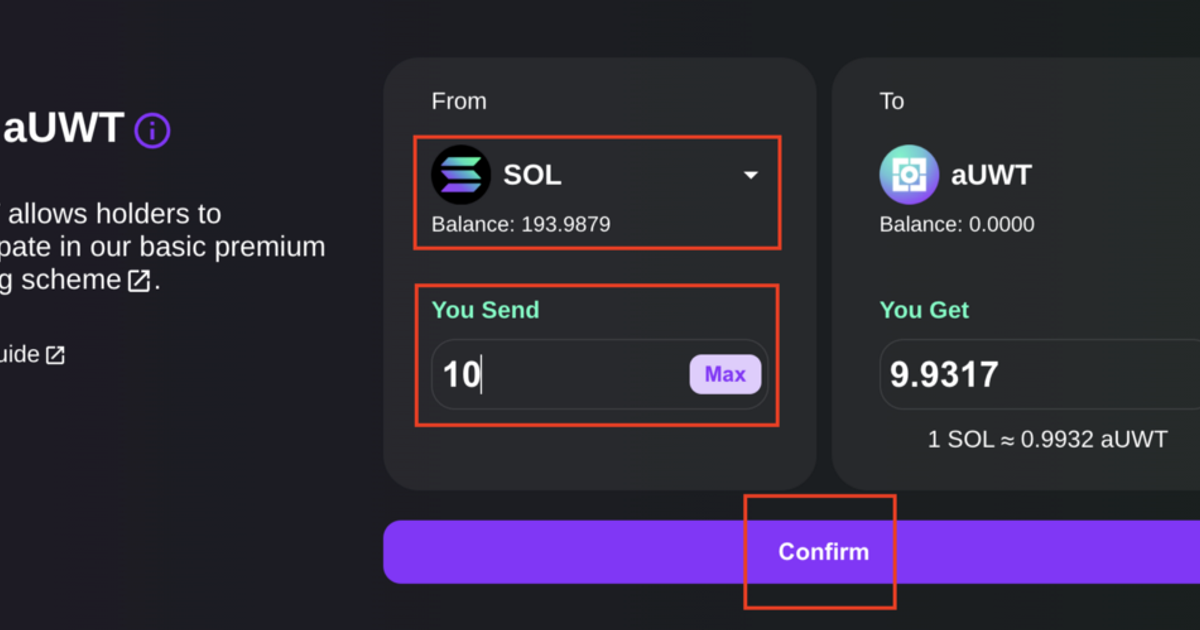Expand the SOL token dropdown arrow

point(751,176)
